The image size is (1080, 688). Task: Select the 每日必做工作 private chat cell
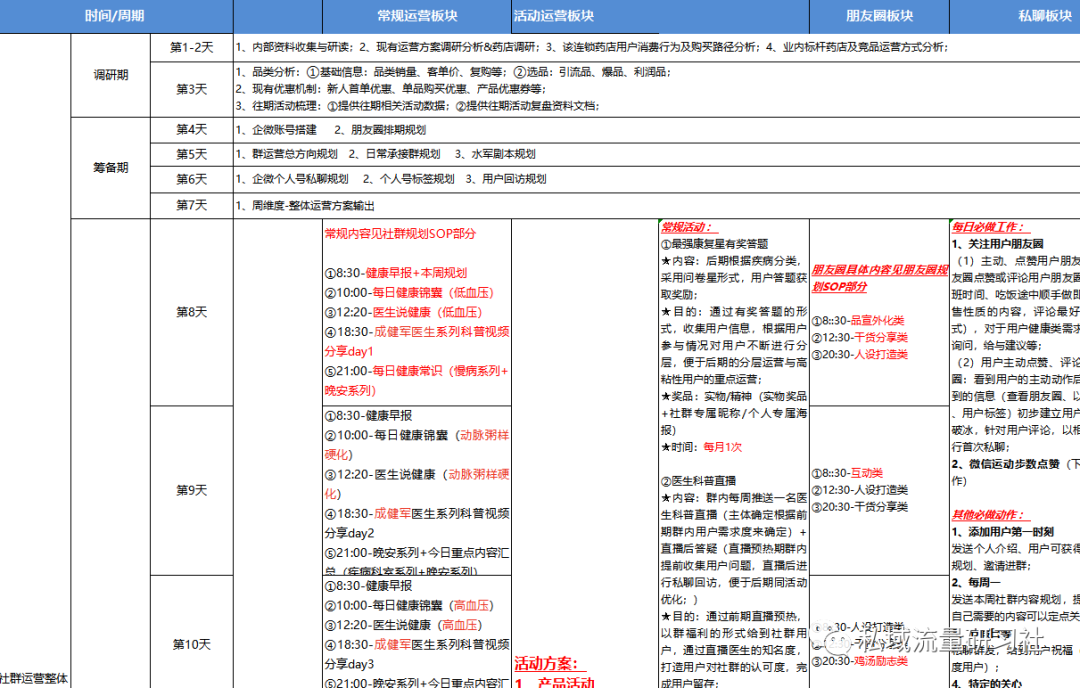pos(1015,453)
